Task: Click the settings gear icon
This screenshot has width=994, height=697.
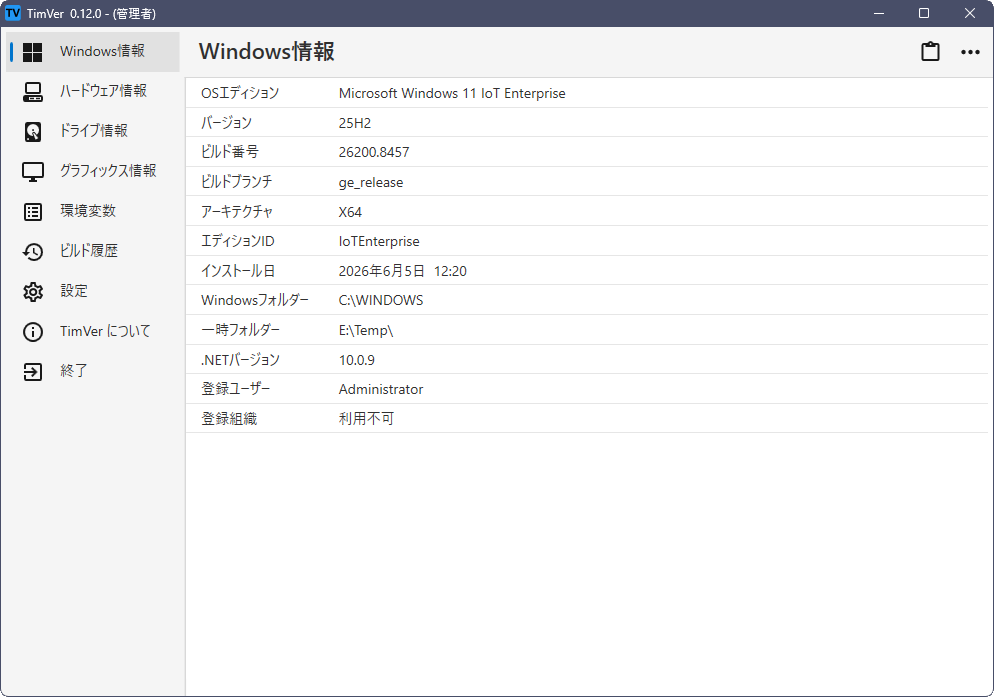Action: 32,292
